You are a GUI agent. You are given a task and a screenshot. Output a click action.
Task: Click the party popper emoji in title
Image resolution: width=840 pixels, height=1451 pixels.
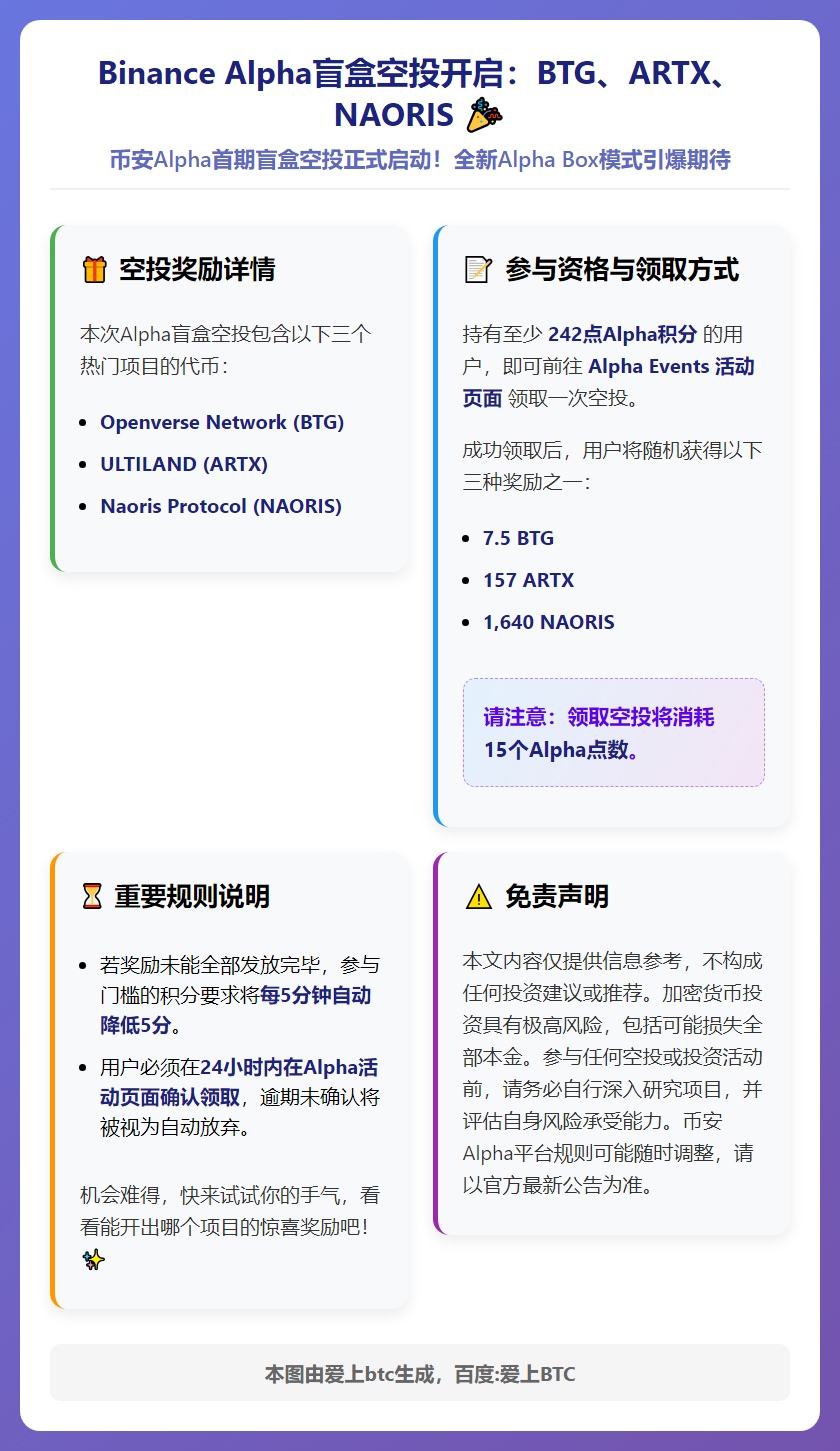click(x=485, y=115)
